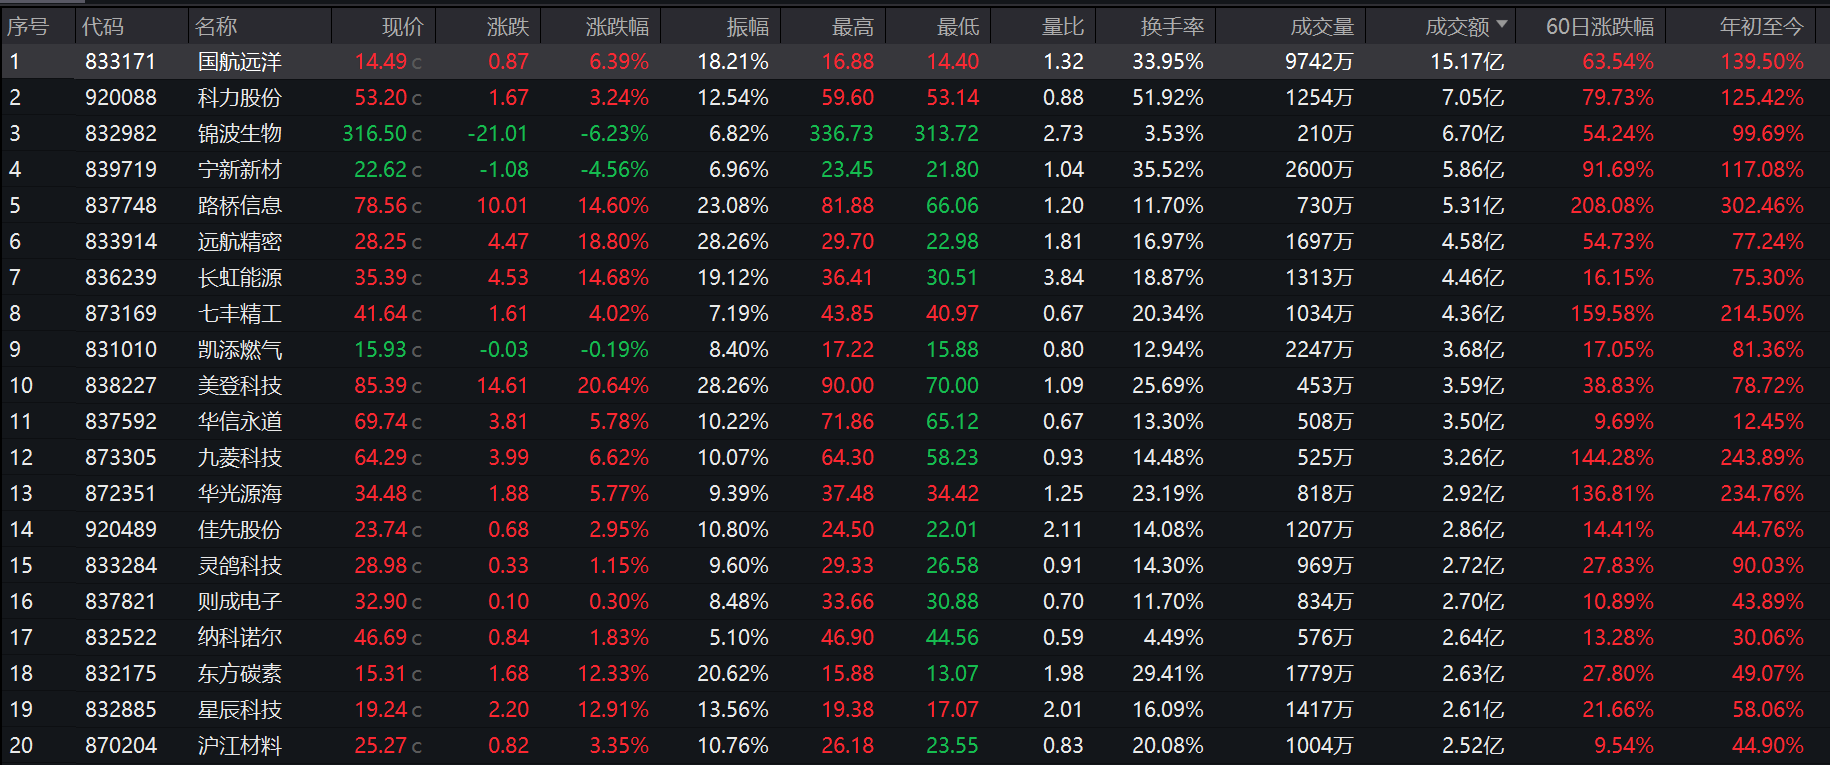Click turnover rate 51.92% of 科力股份

[1168, 98]
